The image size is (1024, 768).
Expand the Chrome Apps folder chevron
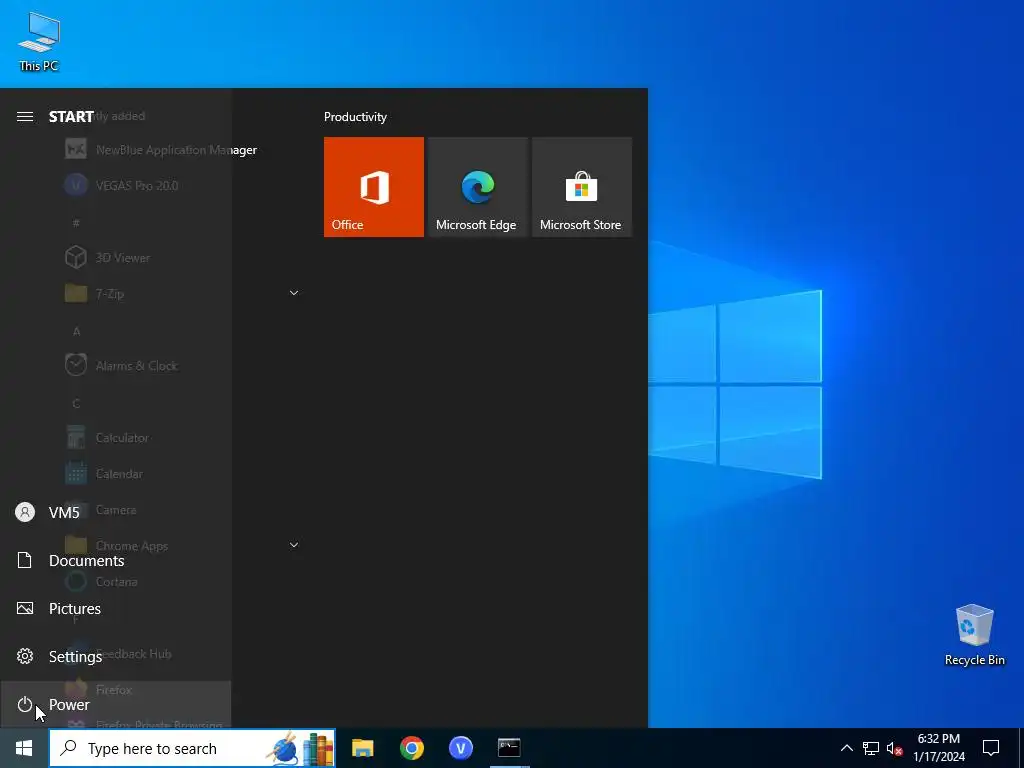294,545
